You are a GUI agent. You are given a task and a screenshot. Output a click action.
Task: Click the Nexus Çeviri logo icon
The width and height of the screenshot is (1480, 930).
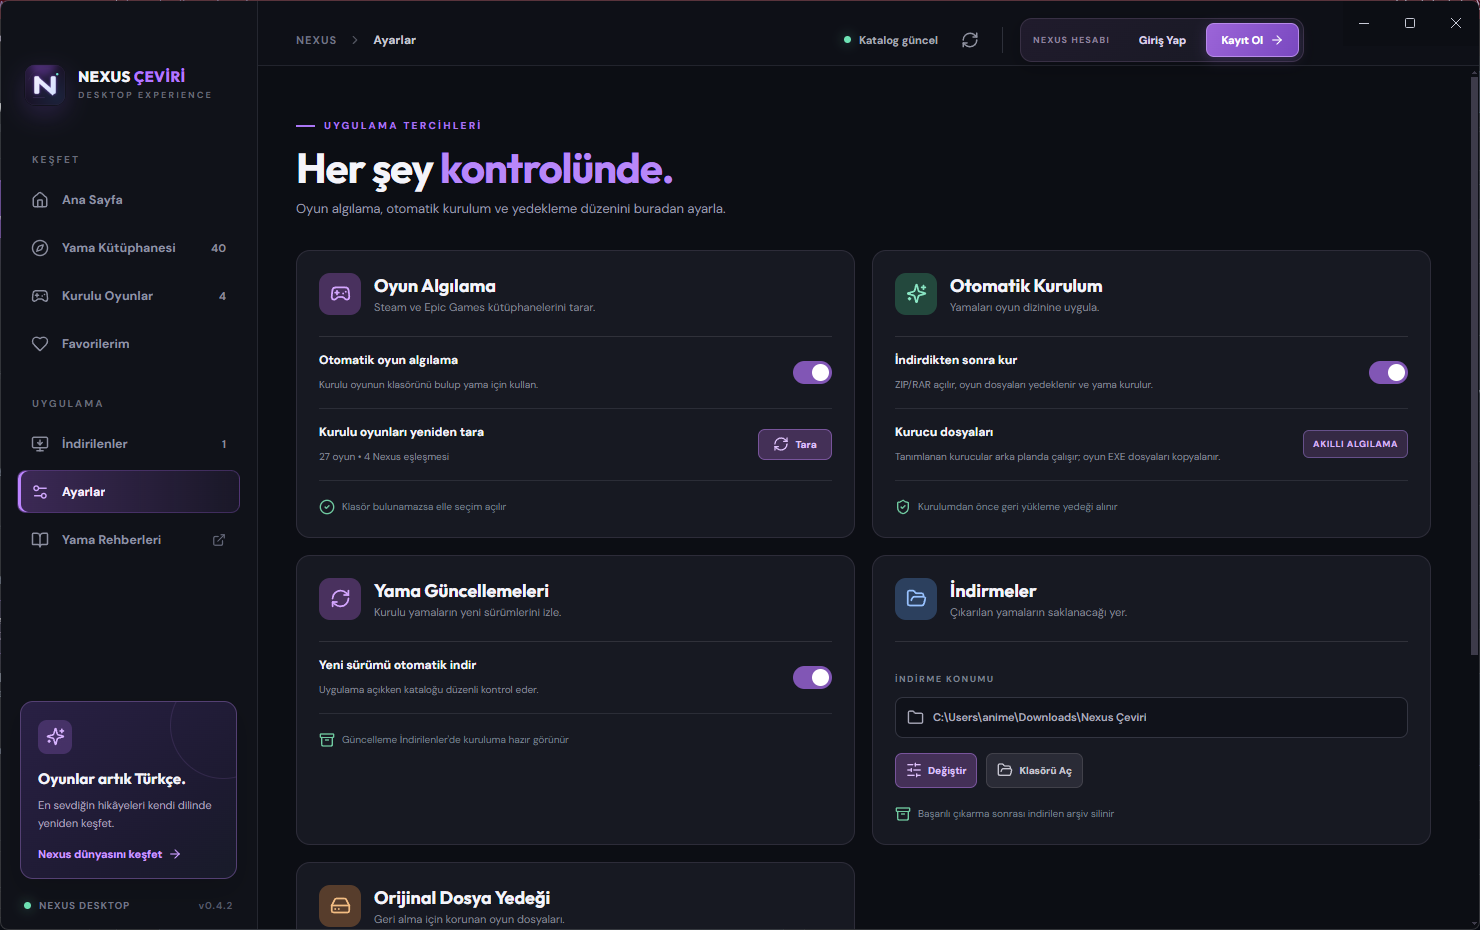coord(45,85)
